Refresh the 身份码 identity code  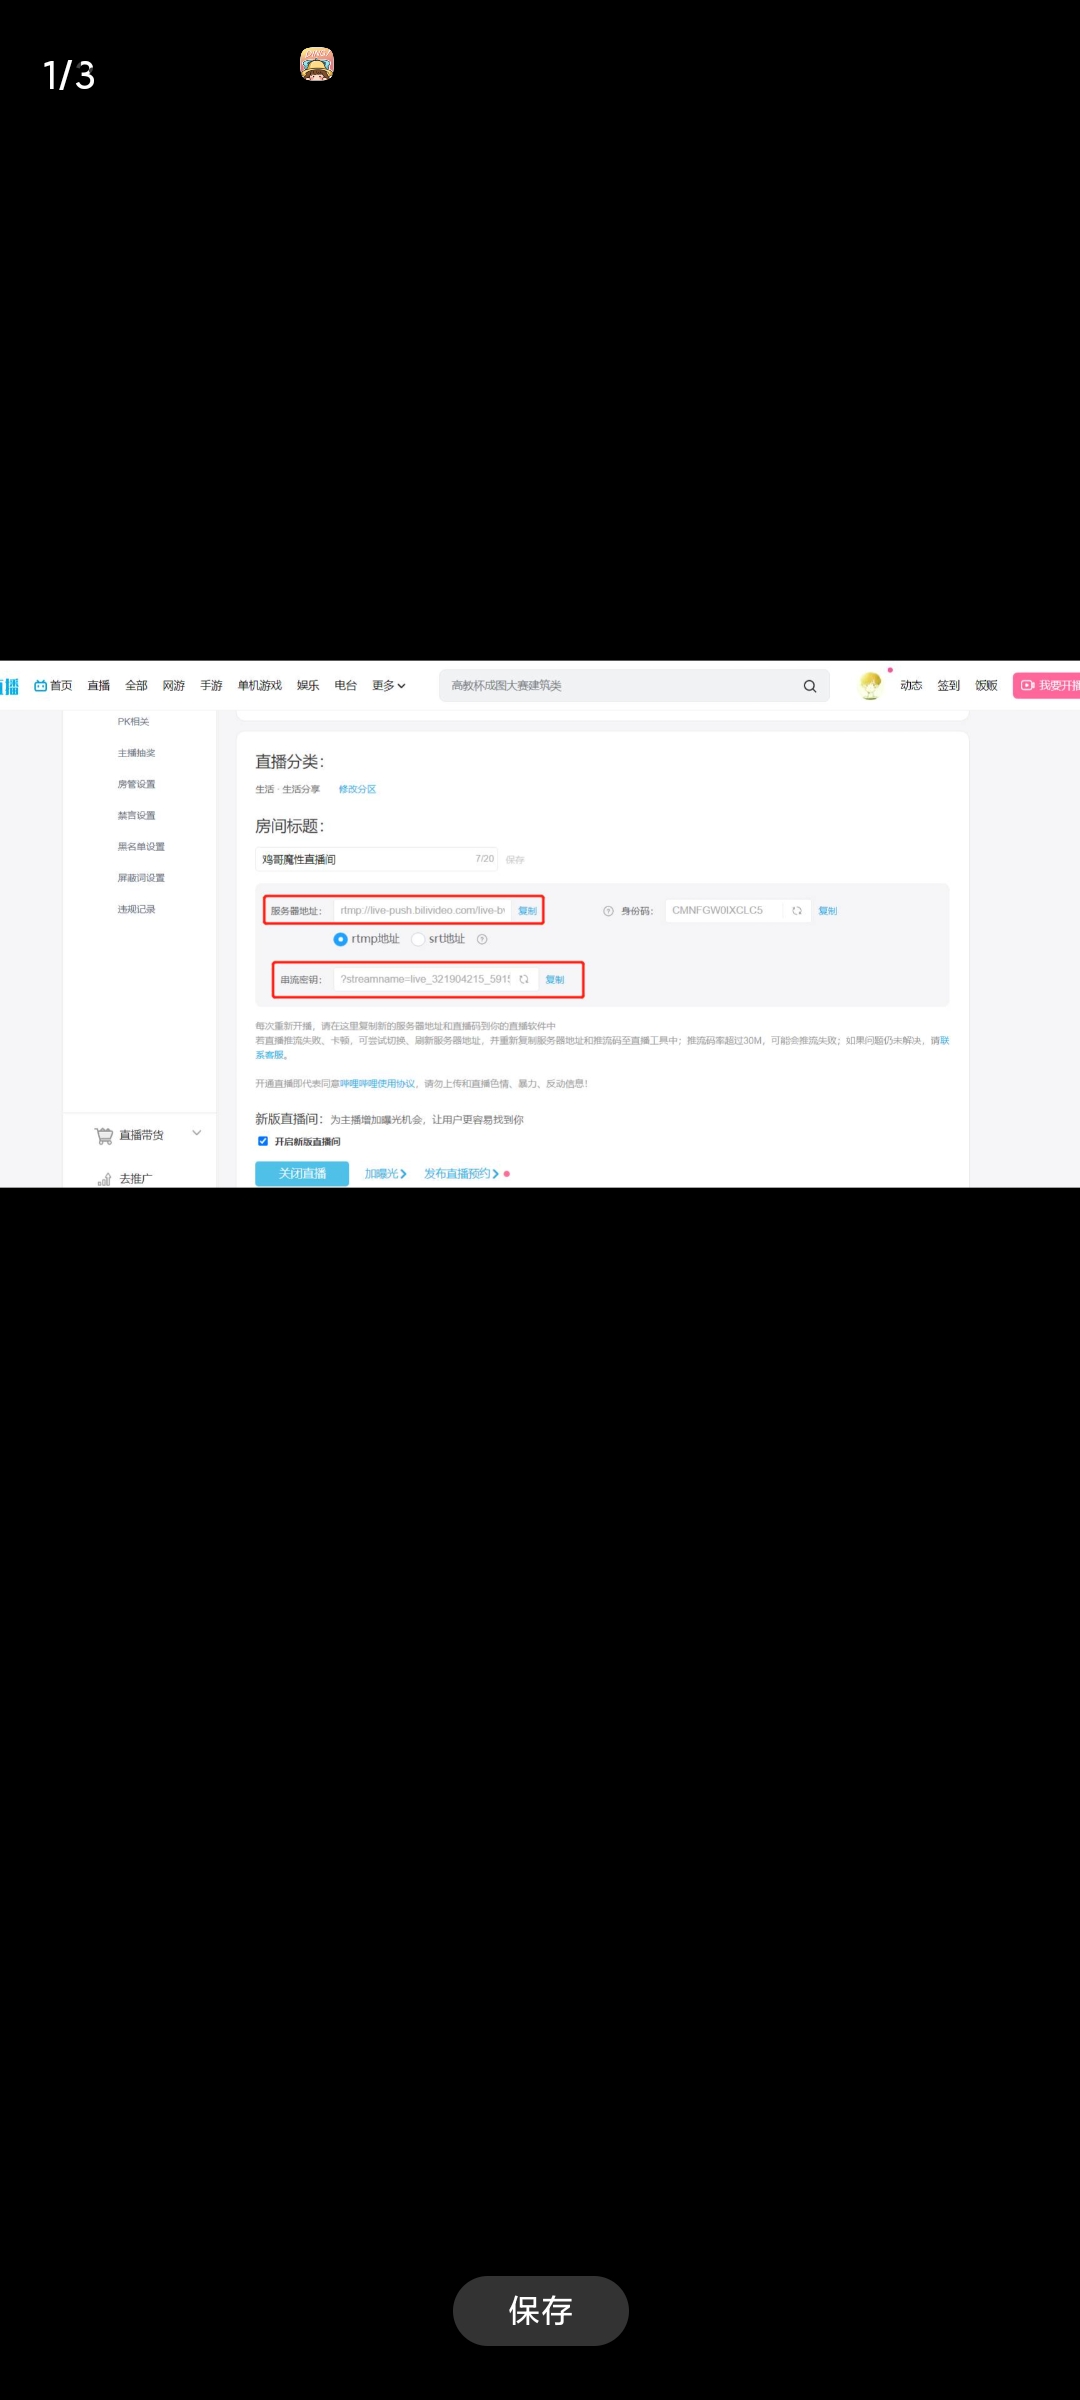coord(797,911)
